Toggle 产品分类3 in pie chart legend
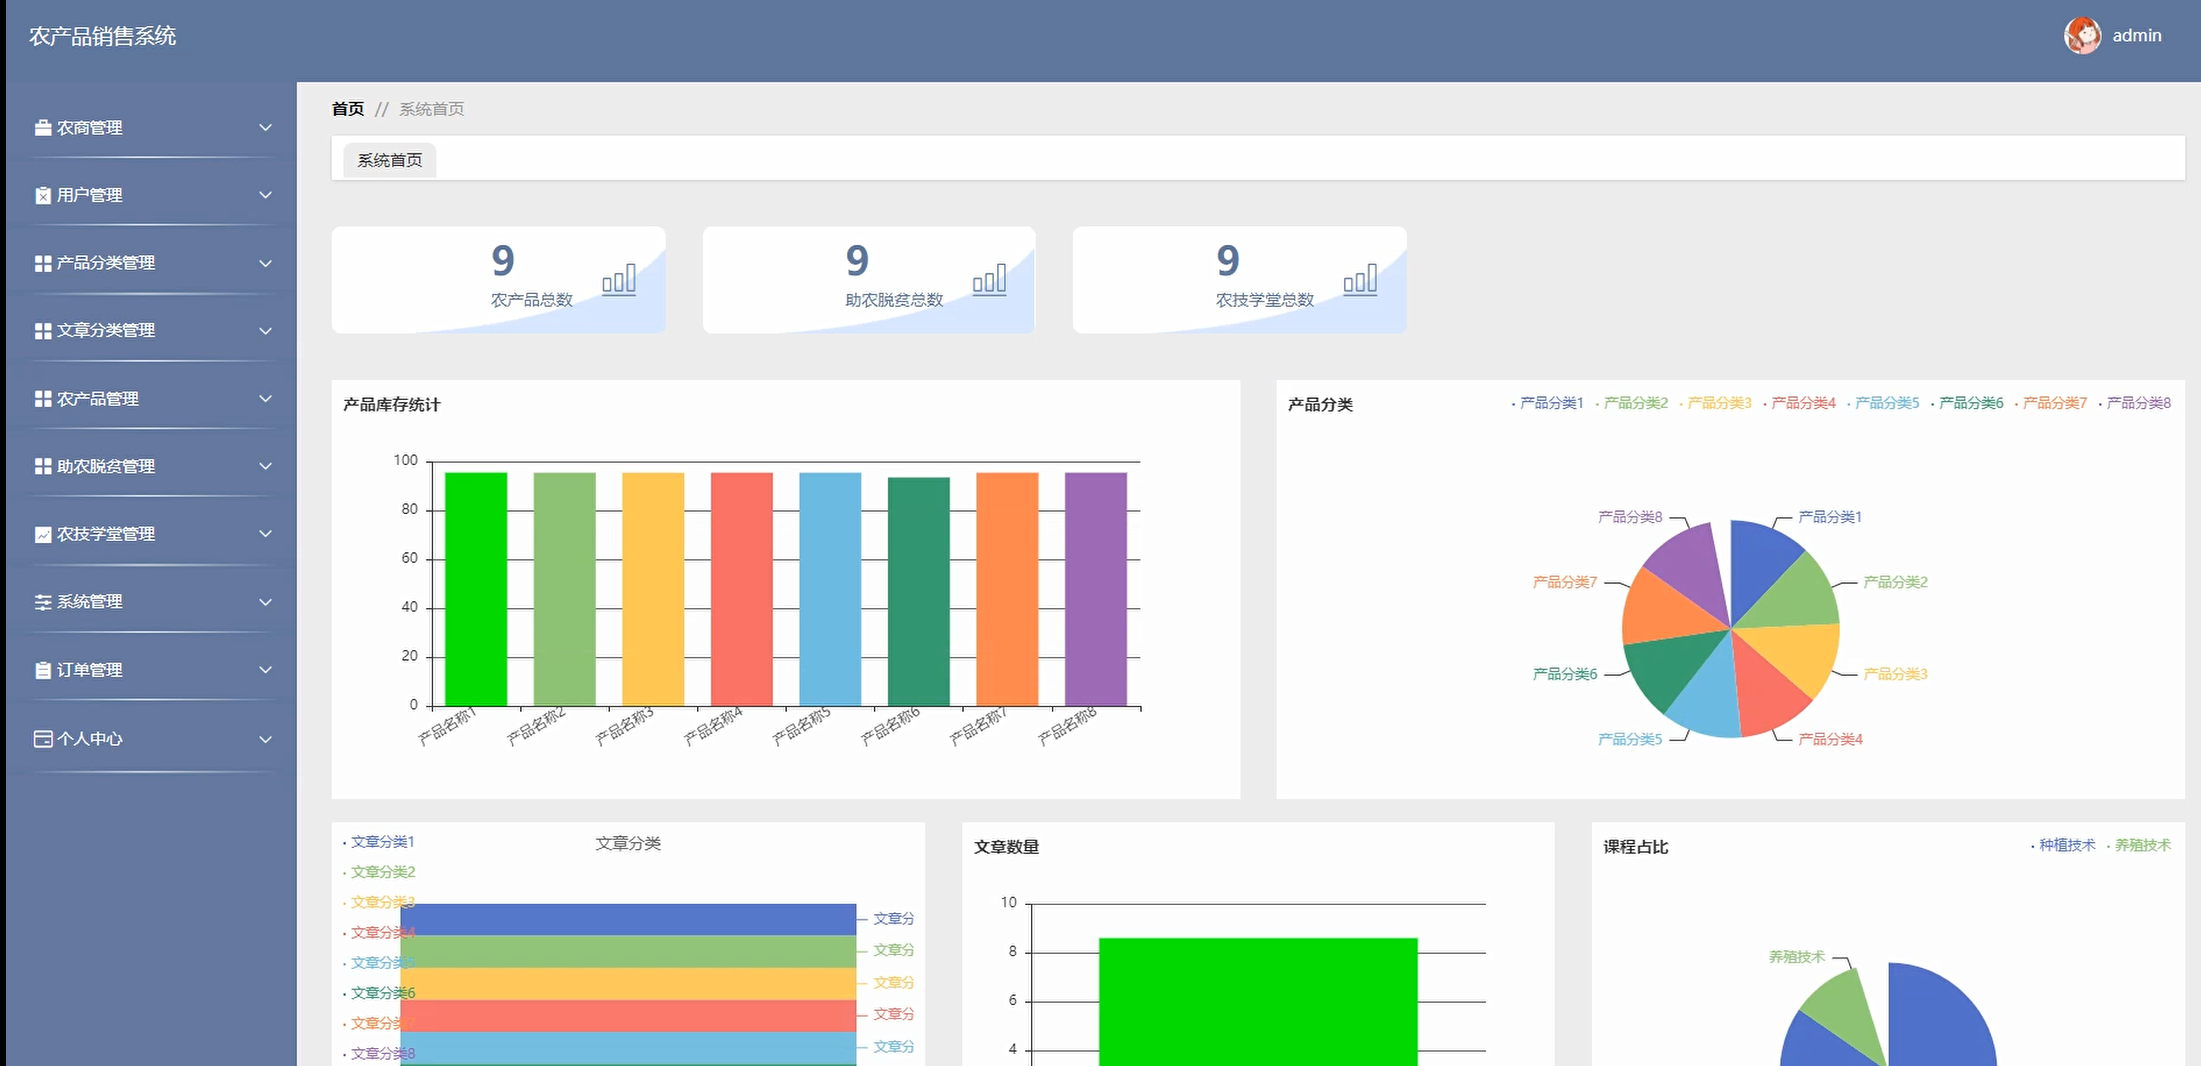 tap(1715, 403)
